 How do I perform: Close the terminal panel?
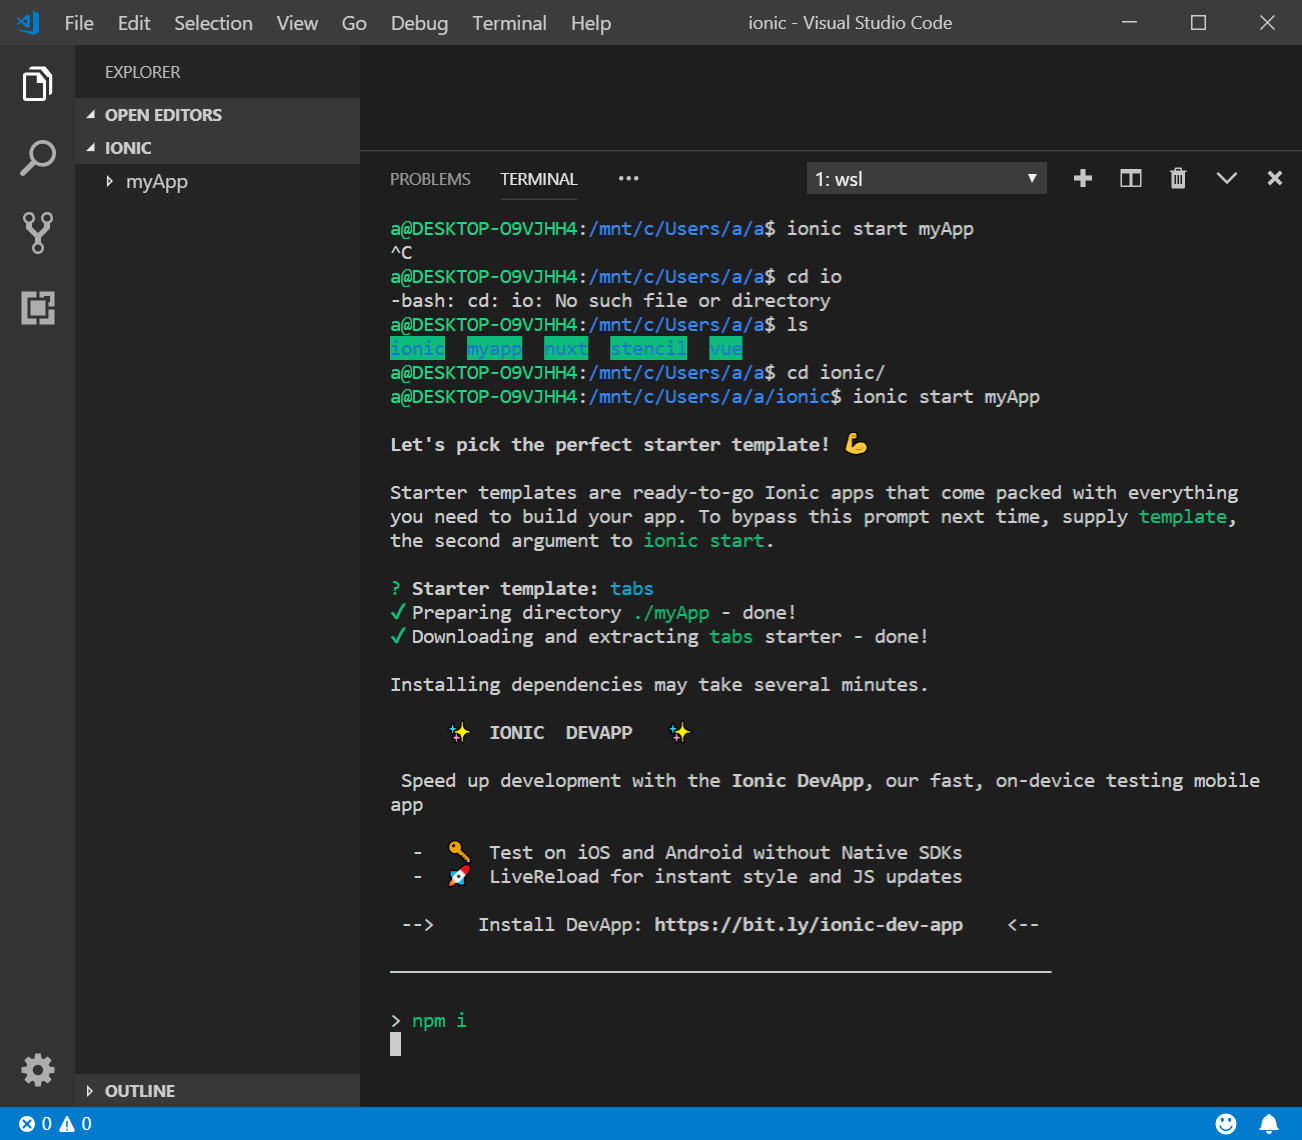tap(1274, 179)
